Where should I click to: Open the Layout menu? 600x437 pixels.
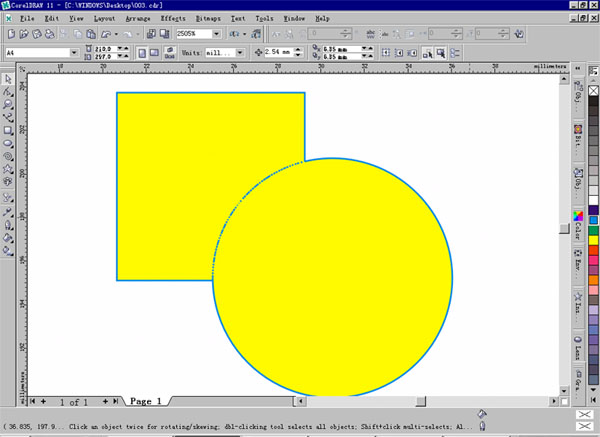click(x=104, y=18)
